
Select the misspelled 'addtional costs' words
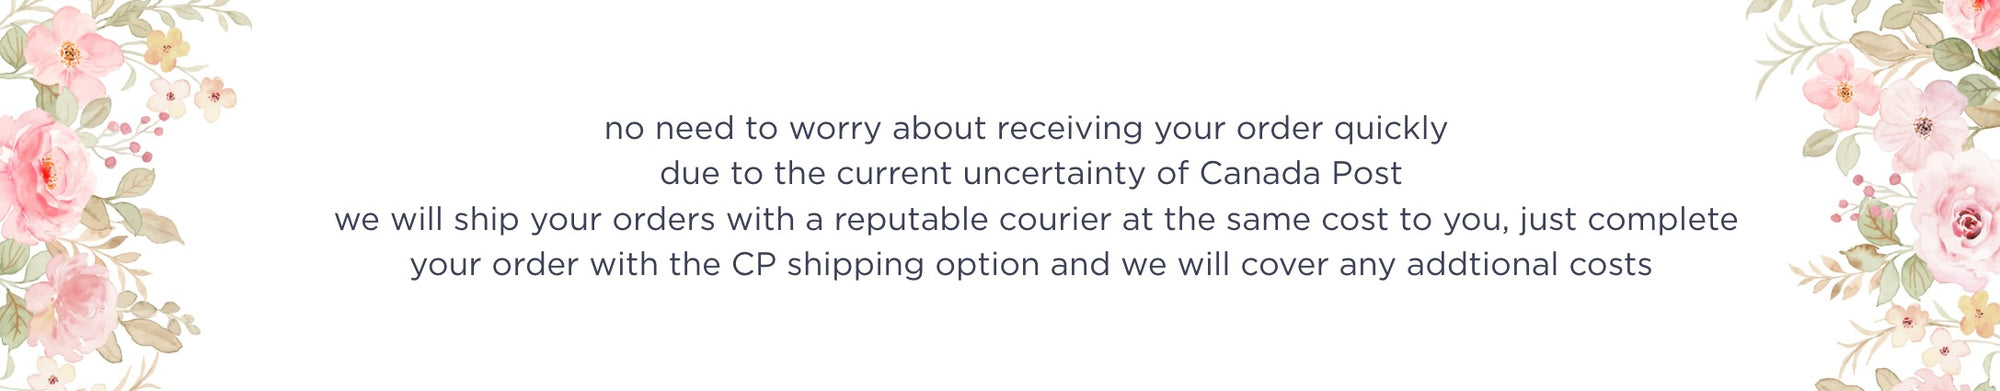(x=1529, y=265)
